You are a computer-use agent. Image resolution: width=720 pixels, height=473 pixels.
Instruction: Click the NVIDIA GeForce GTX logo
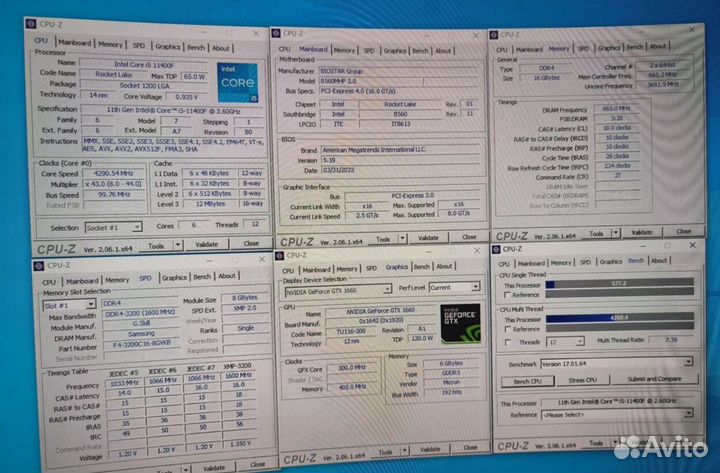point(461,324)
